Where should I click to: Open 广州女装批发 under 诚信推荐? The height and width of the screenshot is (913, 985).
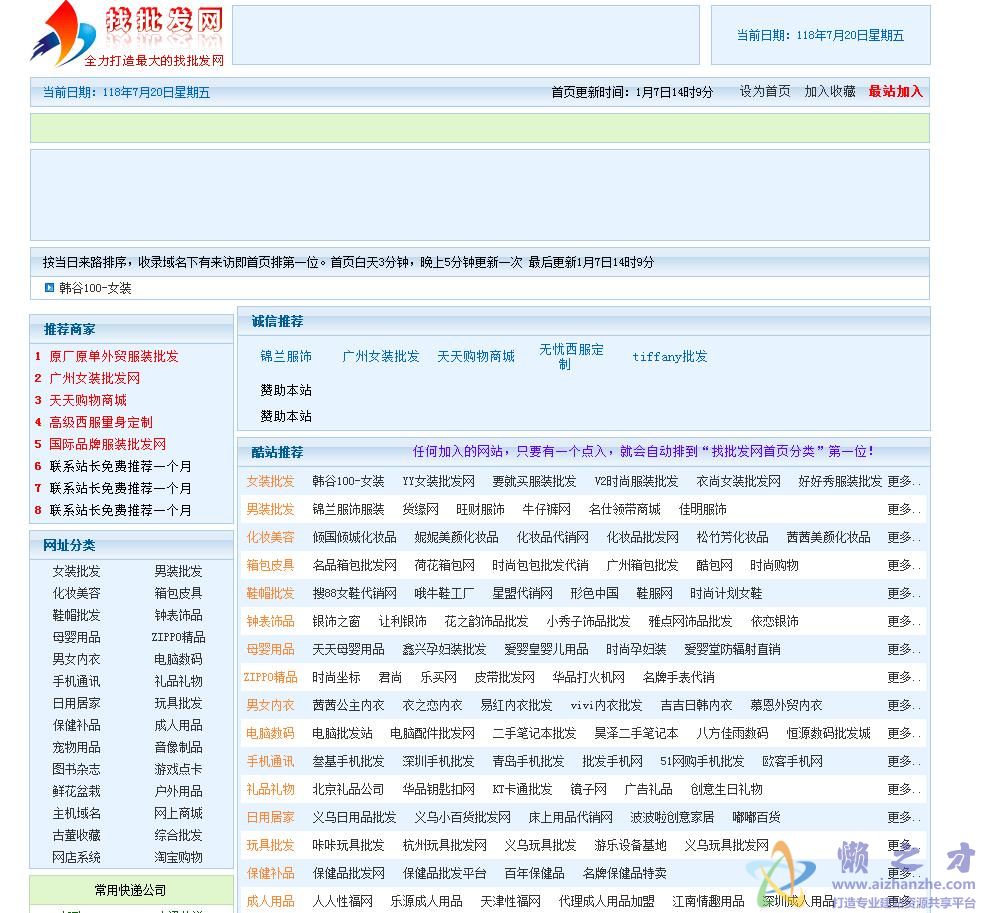tap(381, 356)
